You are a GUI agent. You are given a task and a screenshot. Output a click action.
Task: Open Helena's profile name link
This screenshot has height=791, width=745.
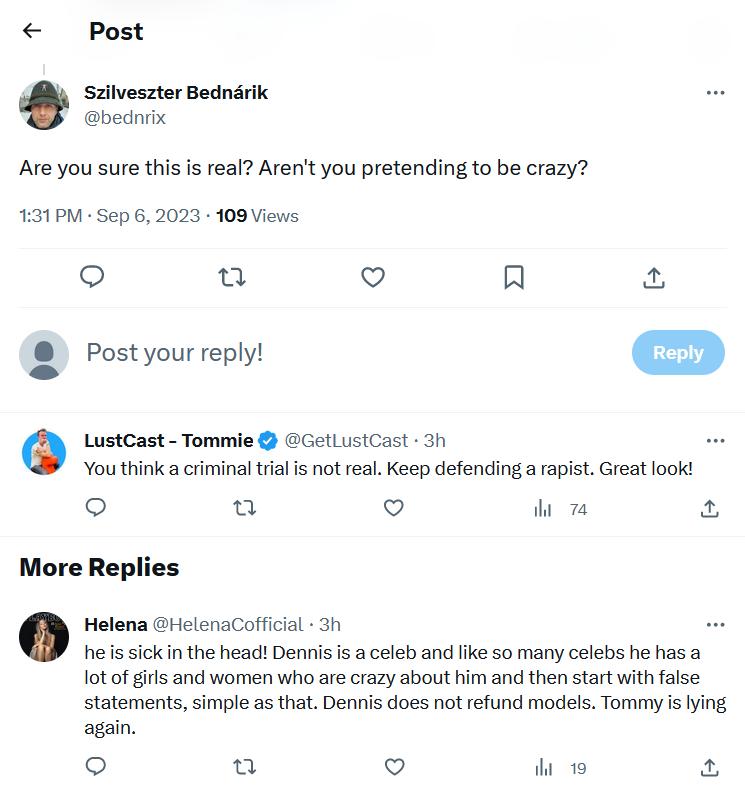[115, 624]
